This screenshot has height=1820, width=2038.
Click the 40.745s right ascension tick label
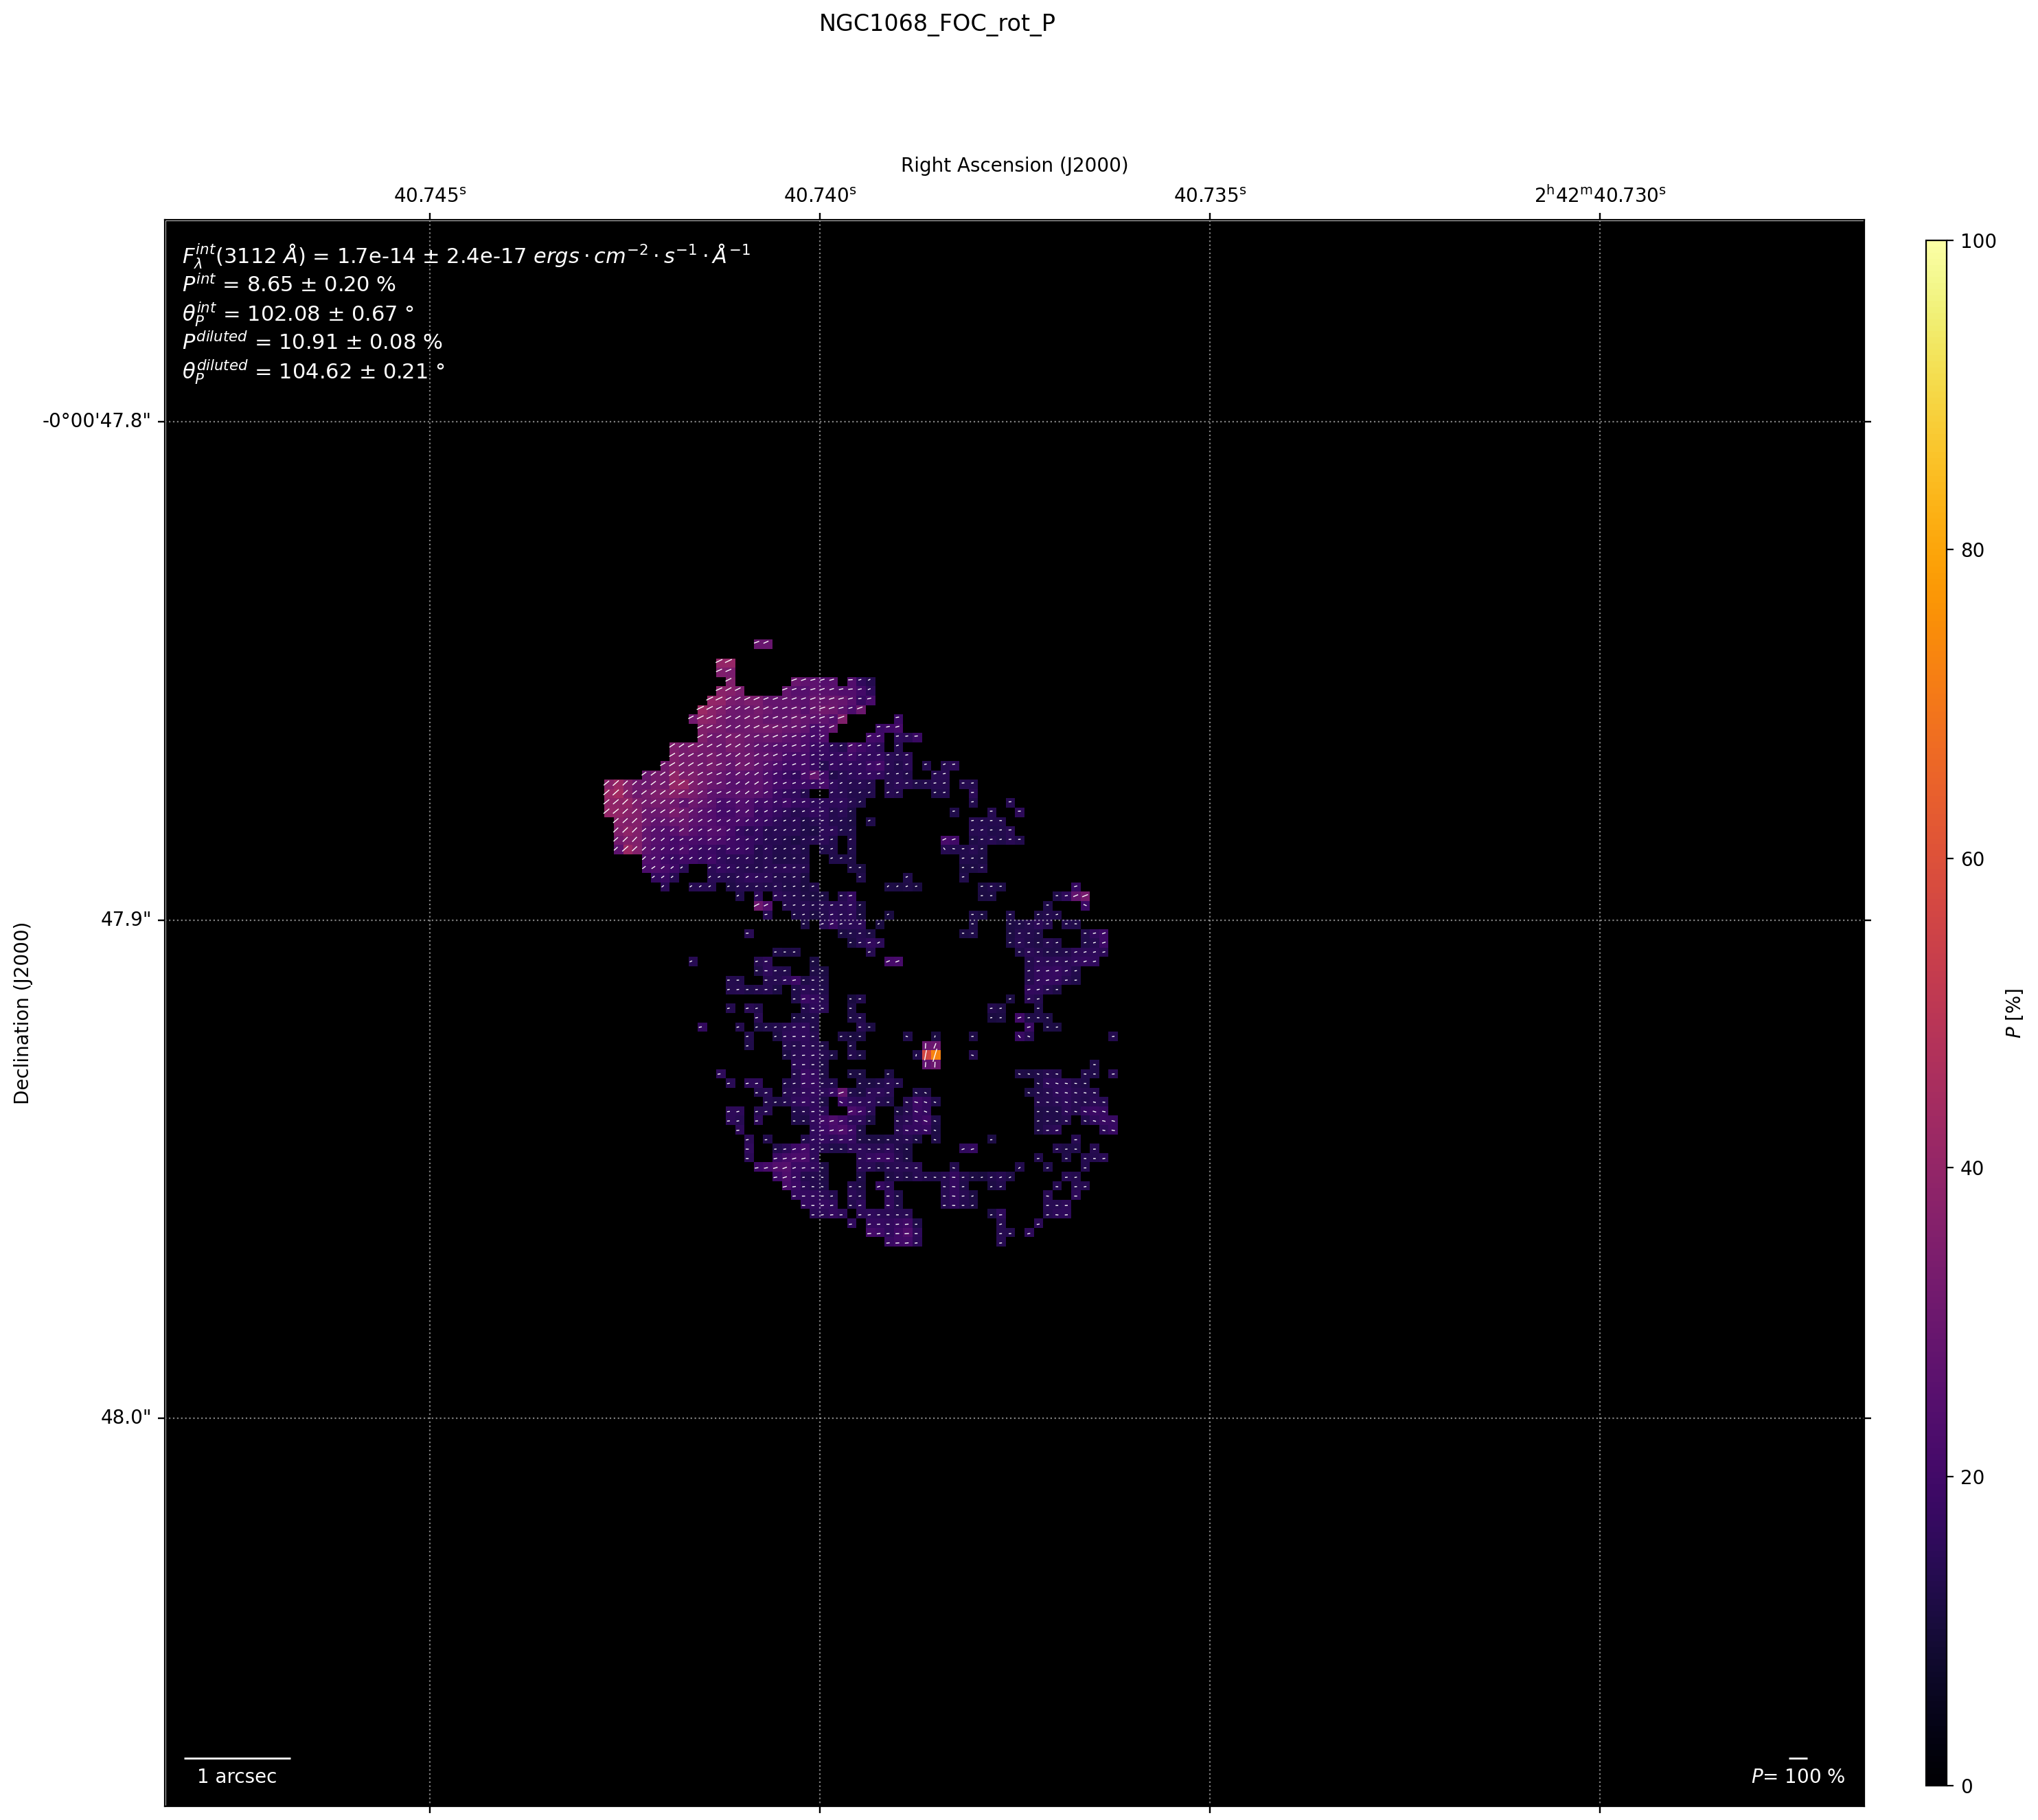[430, 195]
